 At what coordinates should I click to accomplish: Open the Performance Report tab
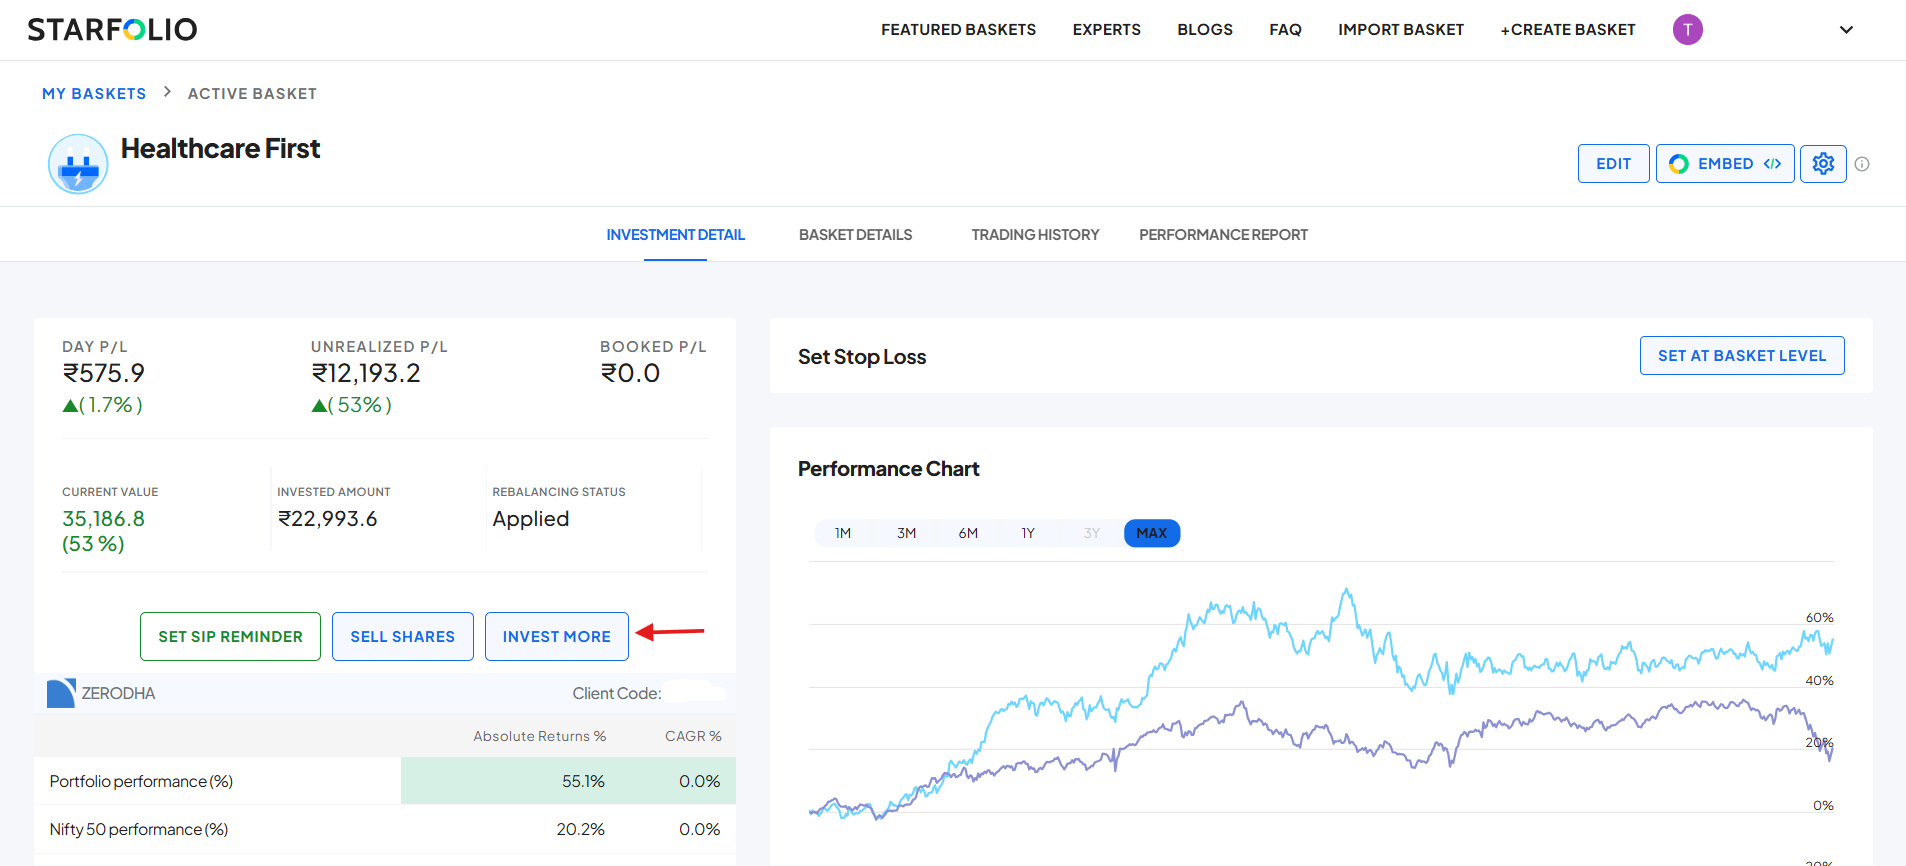coord(1223,235)
